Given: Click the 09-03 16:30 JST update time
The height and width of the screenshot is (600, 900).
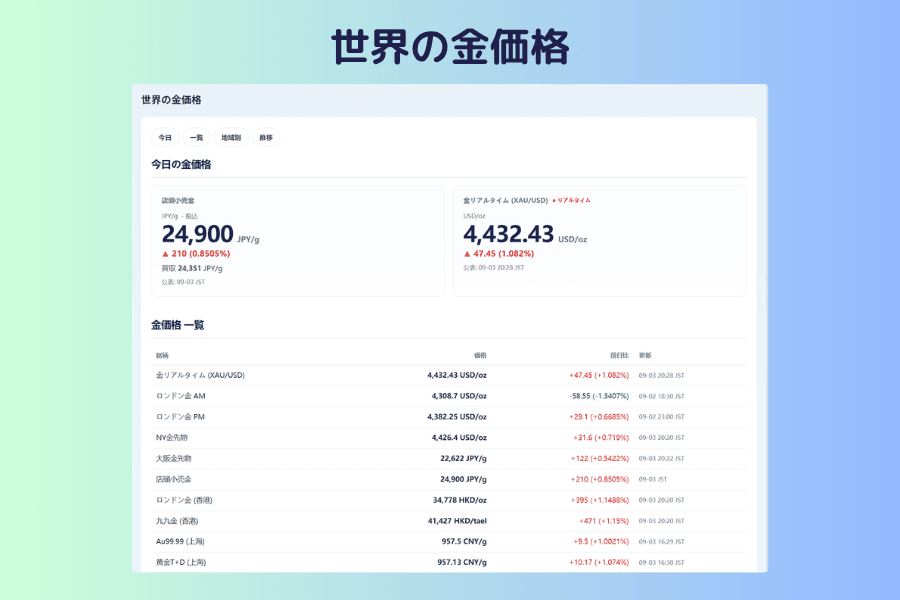Looking at the screenshot, I should 662,562.
